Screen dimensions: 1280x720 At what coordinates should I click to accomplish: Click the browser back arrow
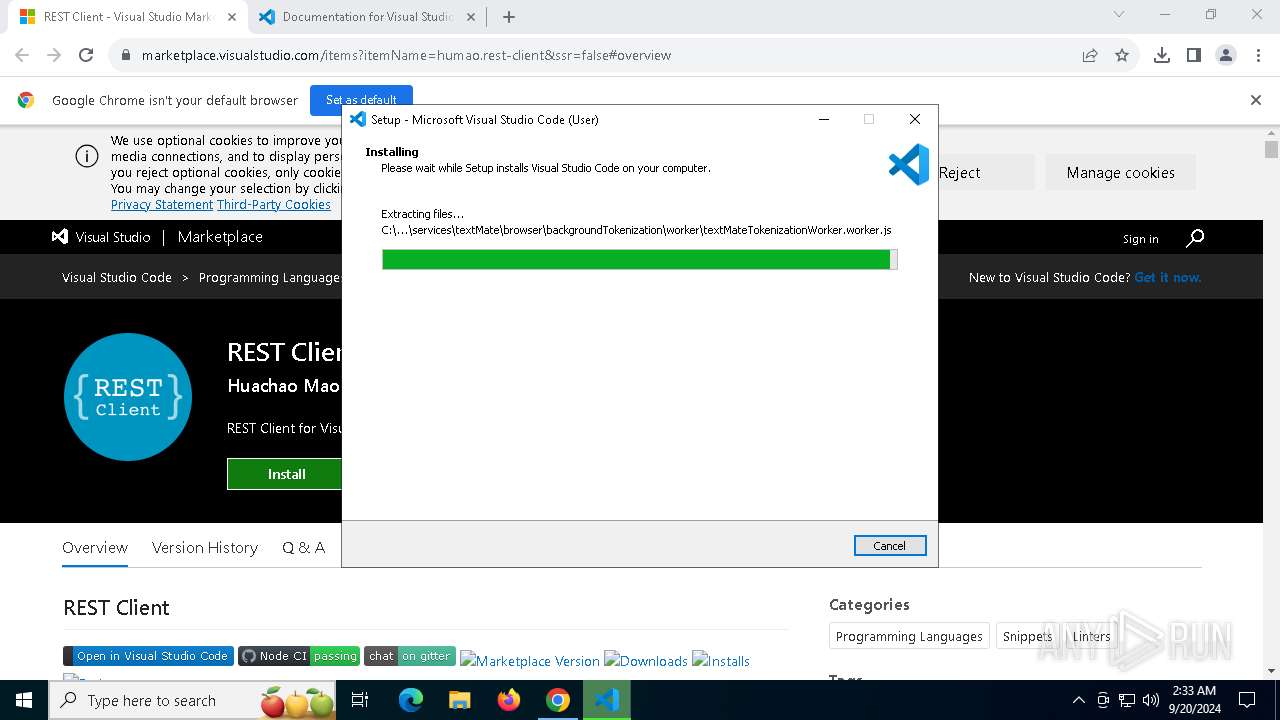point(22,56)
